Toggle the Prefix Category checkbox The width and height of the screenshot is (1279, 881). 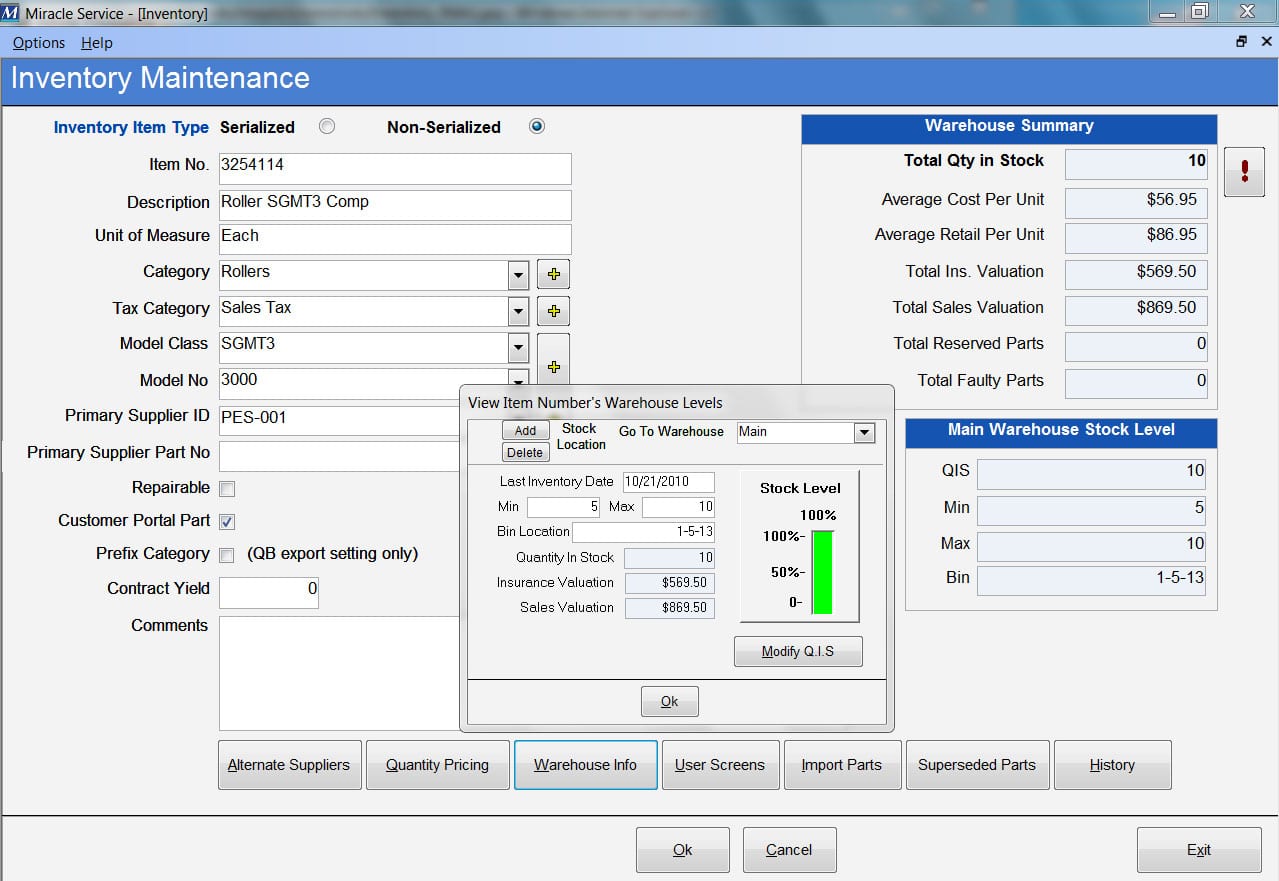pyautogui.click(x=227, y=555)
